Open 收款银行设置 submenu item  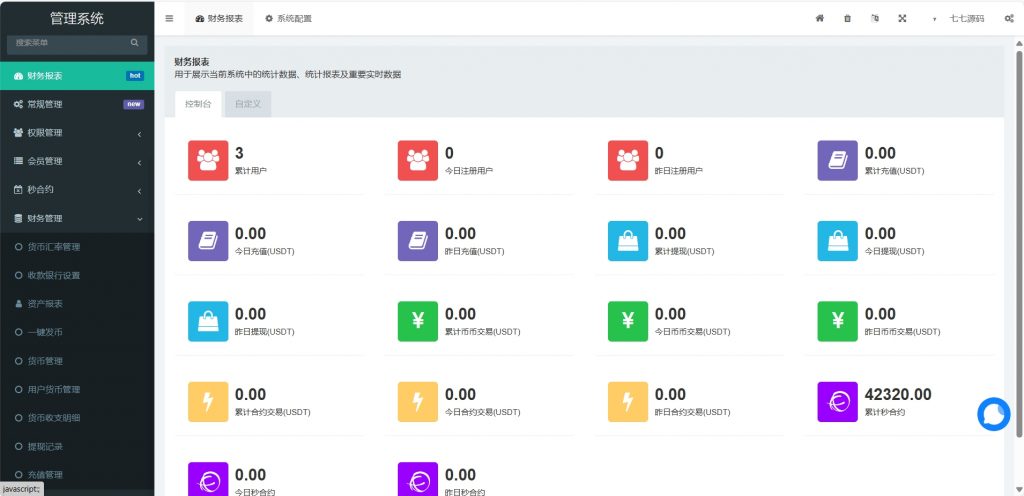point(77,275)
